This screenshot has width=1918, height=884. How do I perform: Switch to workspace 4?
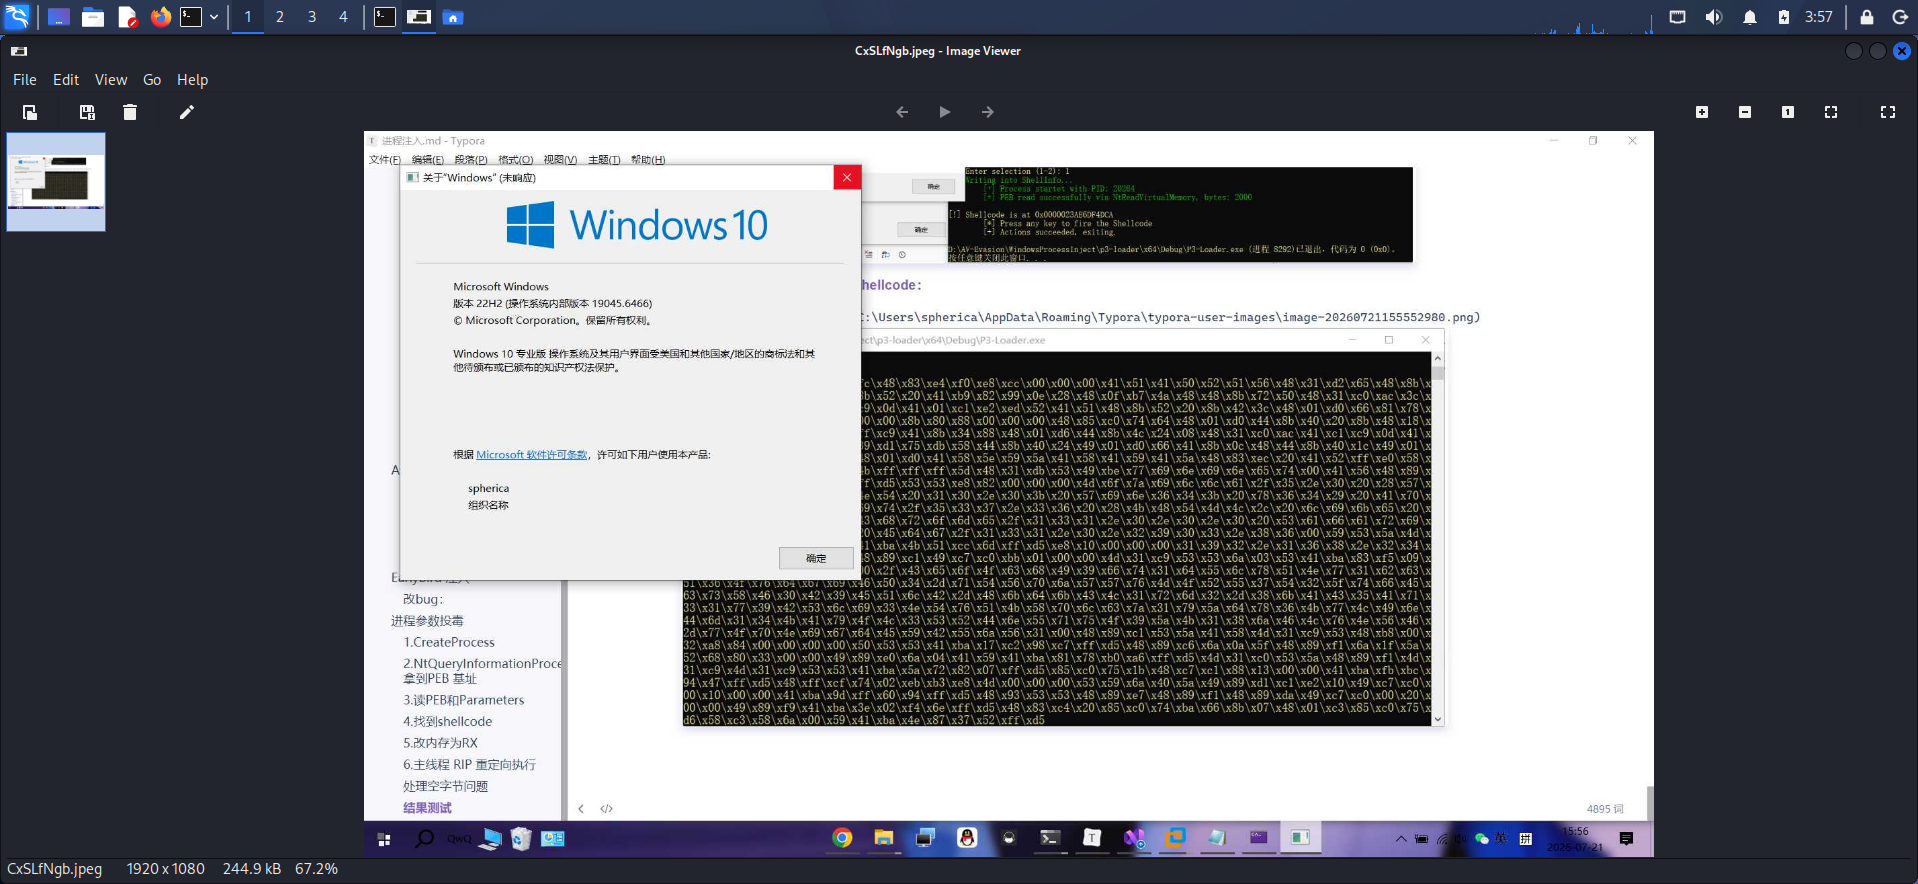[x=343, y=17]
